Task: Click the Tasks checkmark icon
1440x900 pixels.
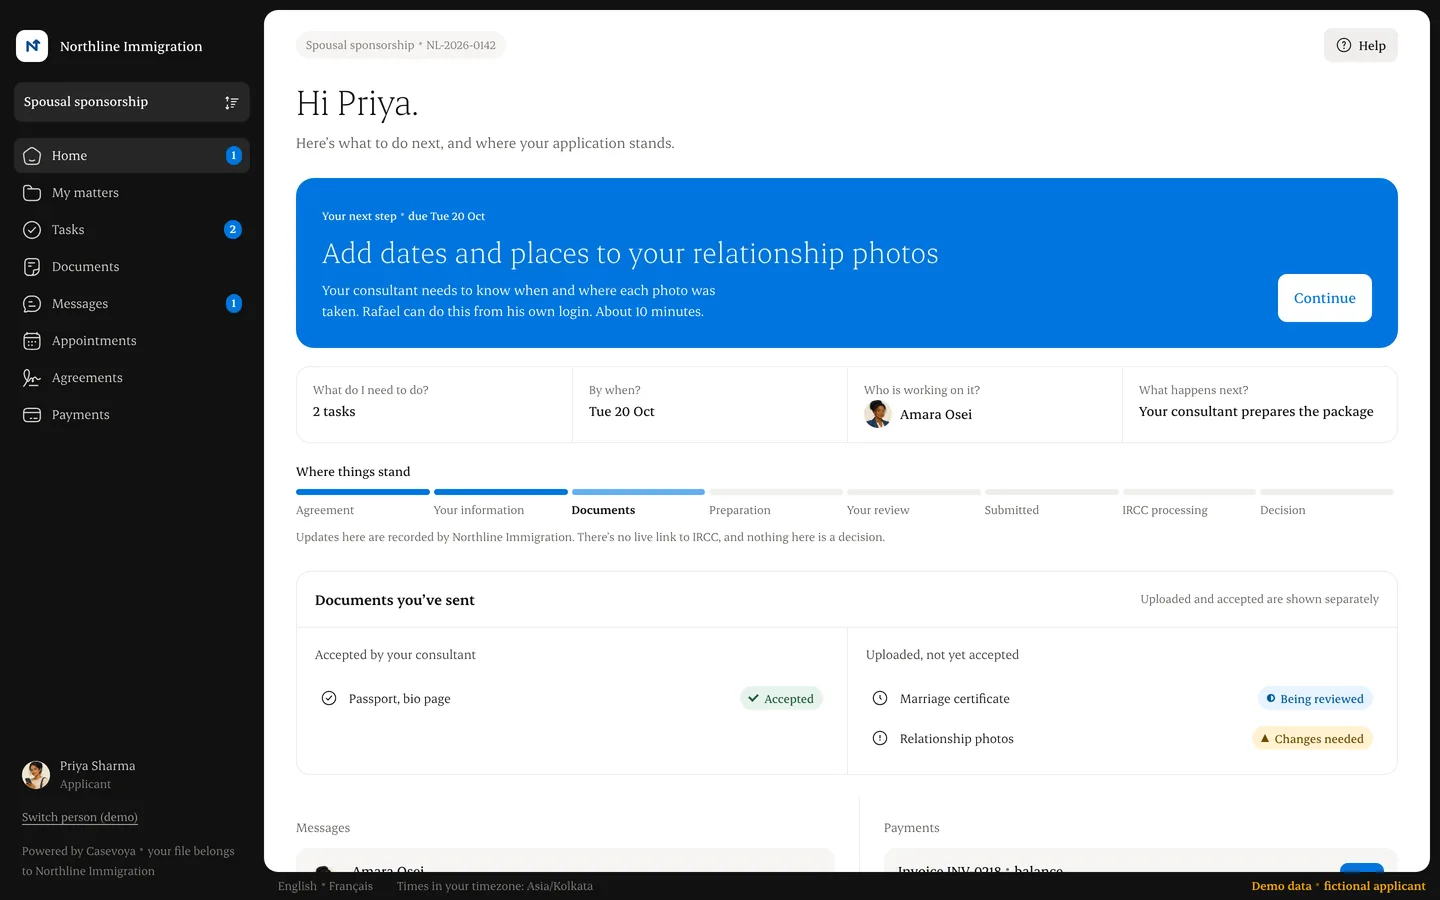Action: [x=32, y=230]
